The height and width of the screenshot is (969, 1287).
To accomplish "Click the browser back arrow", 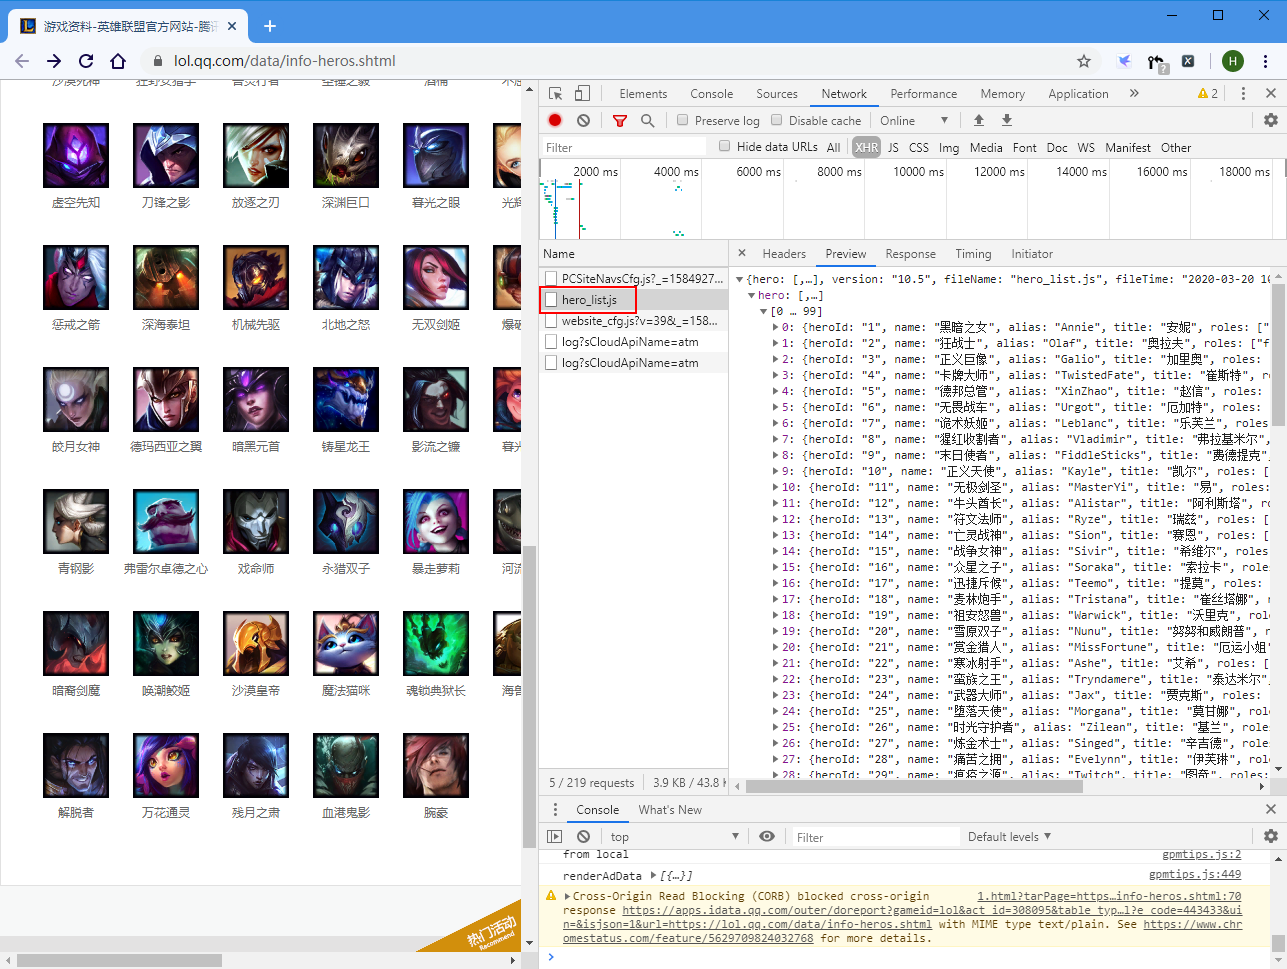I will pyautogui.click(x=22, y=61).
